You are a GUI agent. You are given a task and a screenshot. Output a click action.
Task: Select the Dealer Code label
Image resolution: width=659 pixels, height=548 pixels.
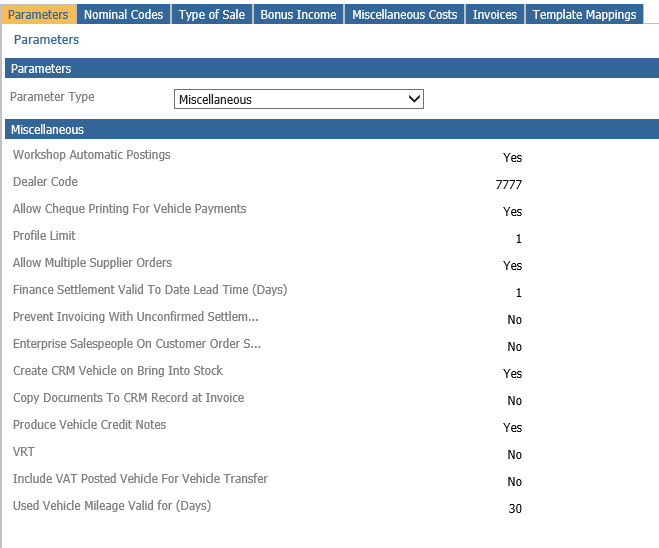pyautogui.click(x=45, y=182)
